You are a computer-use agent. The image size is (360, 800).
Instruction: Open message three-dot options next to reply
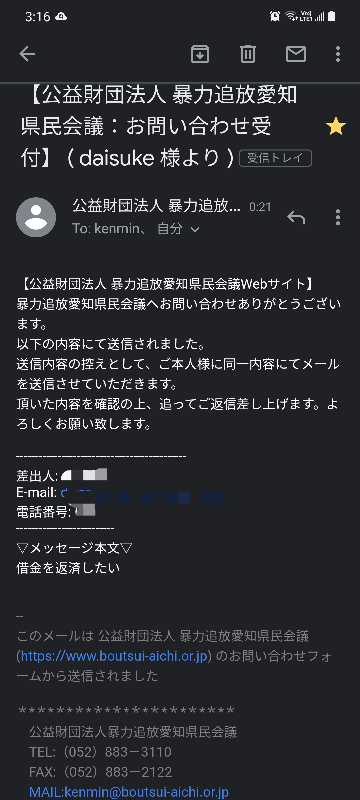point(338,217)
